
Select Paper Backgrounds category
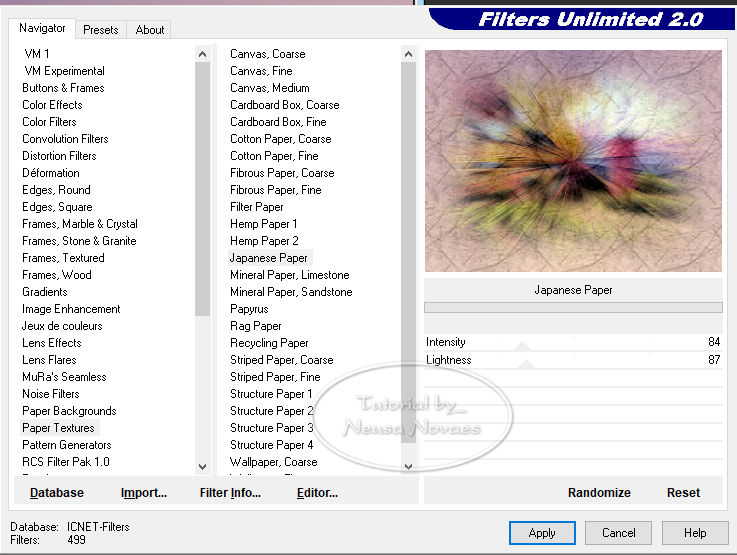coord(69,411)
